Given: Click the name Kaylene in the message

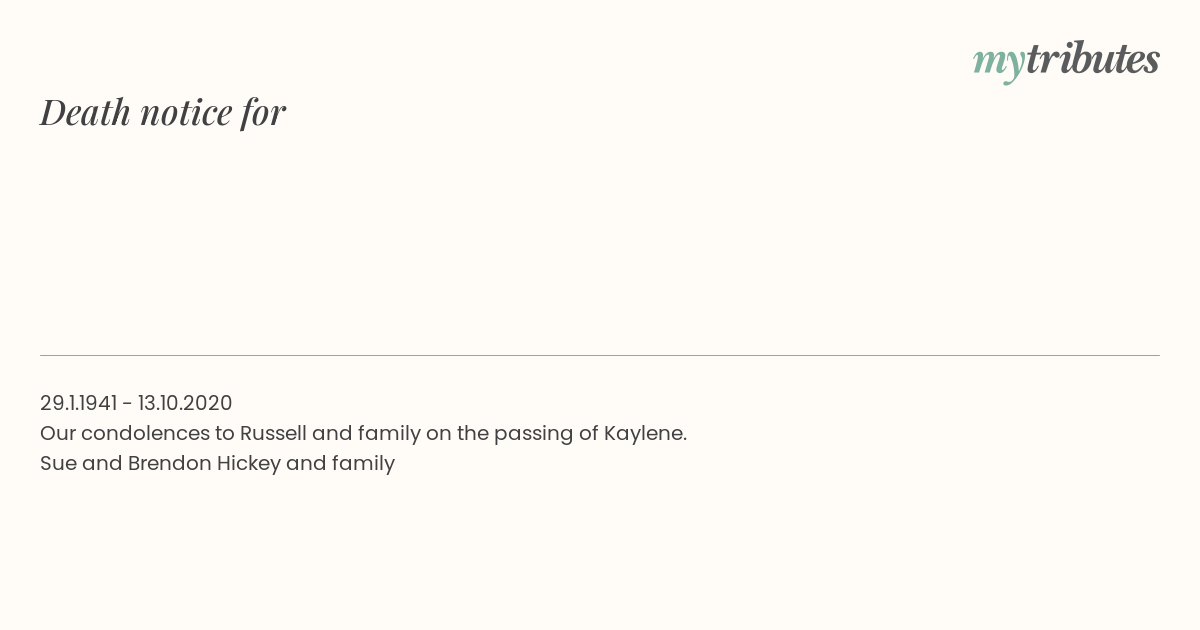Looking at the screenshot, I should tap(644, 433).
